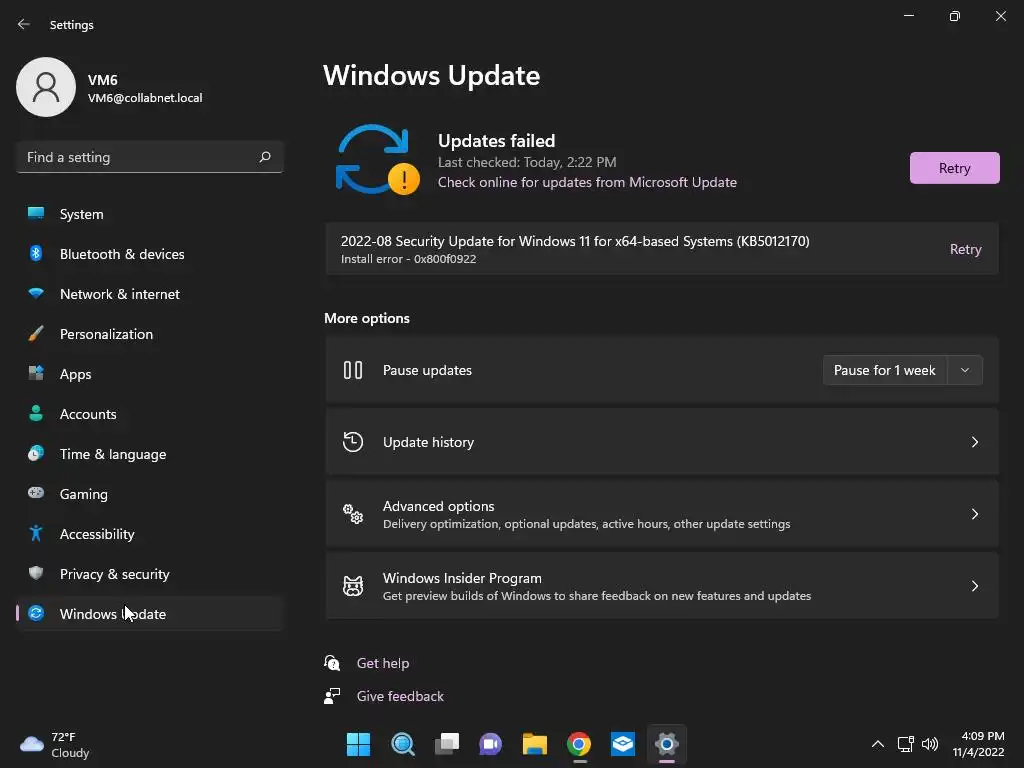Open the Start menu from taskbar
This screenshot has width=1024, height=768.
[x=358, y=744]
